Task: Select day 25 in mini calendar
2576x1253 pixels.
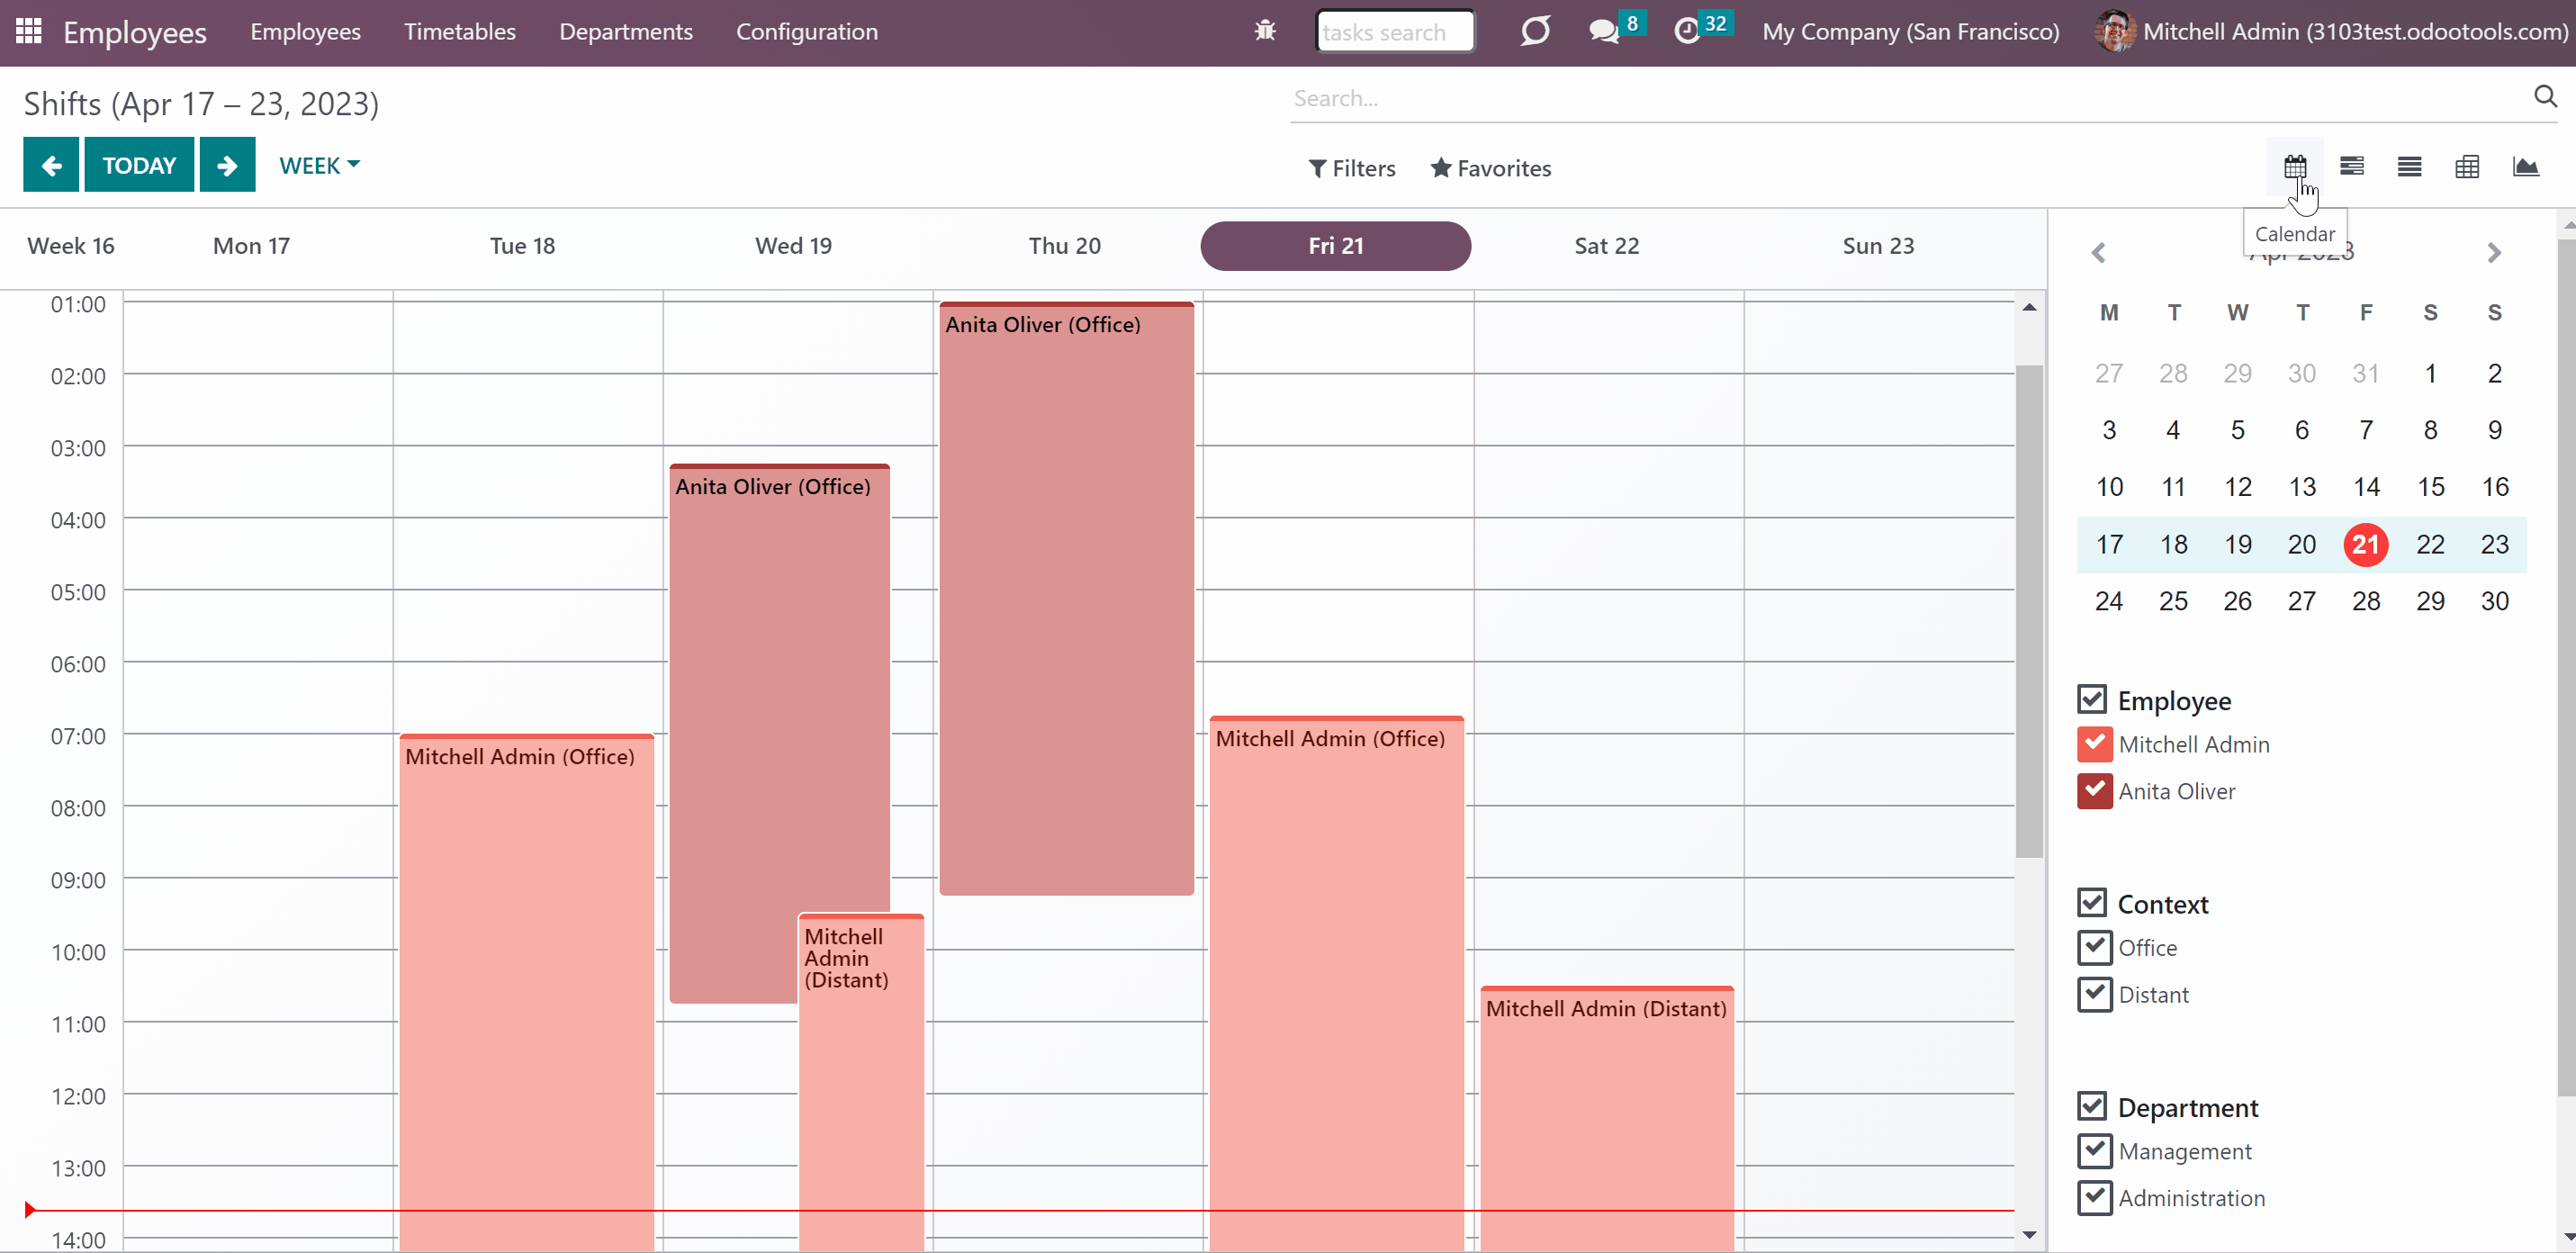Action: (x=2173, y=601)
